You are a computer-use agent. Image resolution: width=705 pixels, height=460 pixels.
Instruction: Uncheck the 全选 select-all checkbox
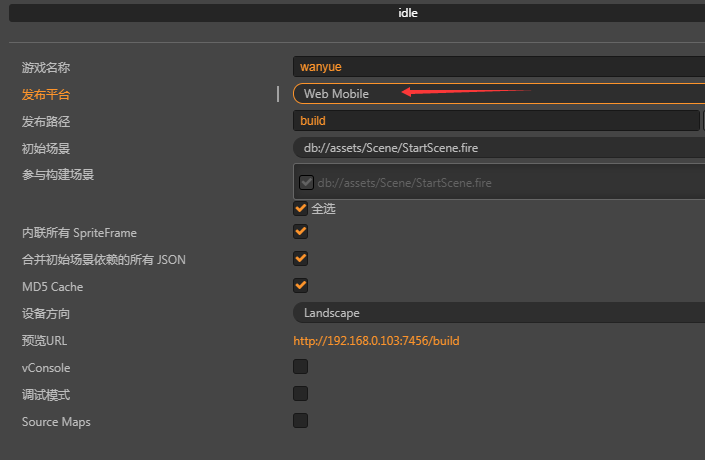point(300,208)
